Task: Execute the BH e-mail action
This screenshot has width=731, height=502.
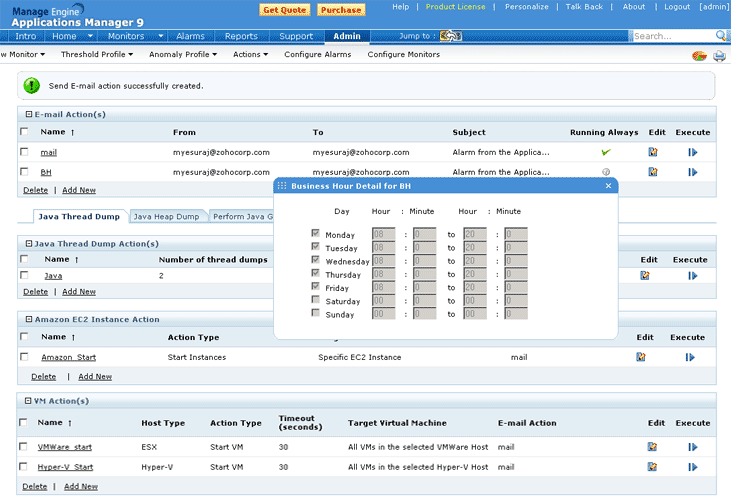Action: 692,172
